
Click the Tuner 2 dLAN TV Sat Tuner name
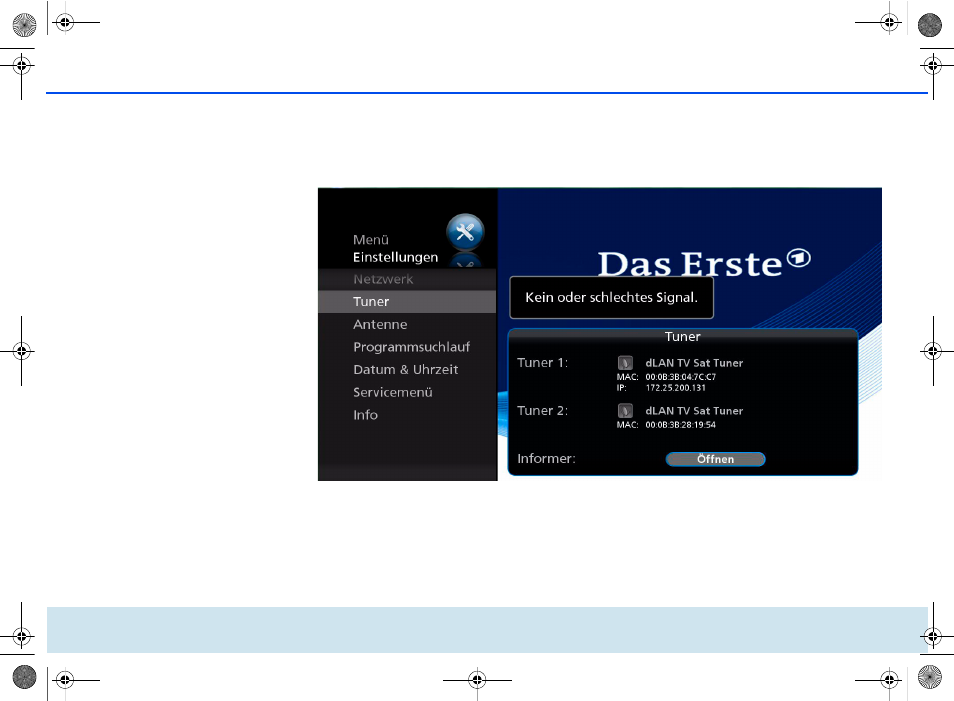point(694,411)
